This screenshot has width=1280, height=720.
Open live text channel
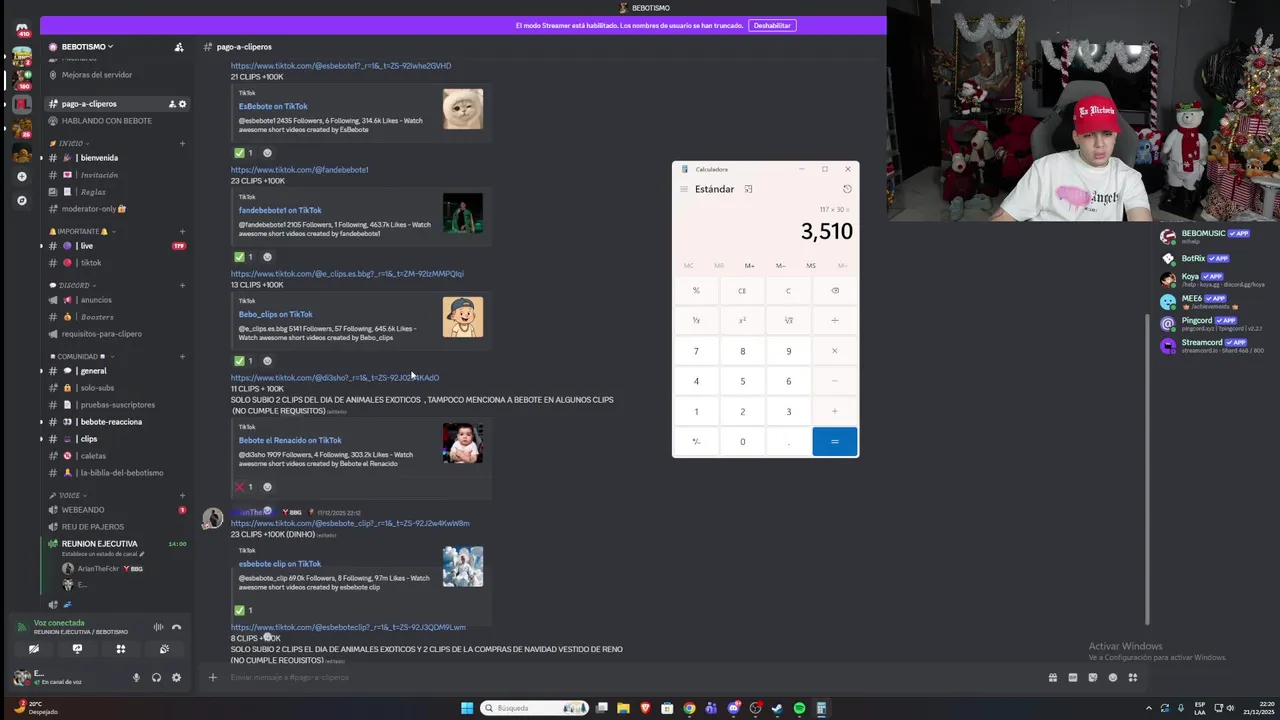[x=117, y=246]
